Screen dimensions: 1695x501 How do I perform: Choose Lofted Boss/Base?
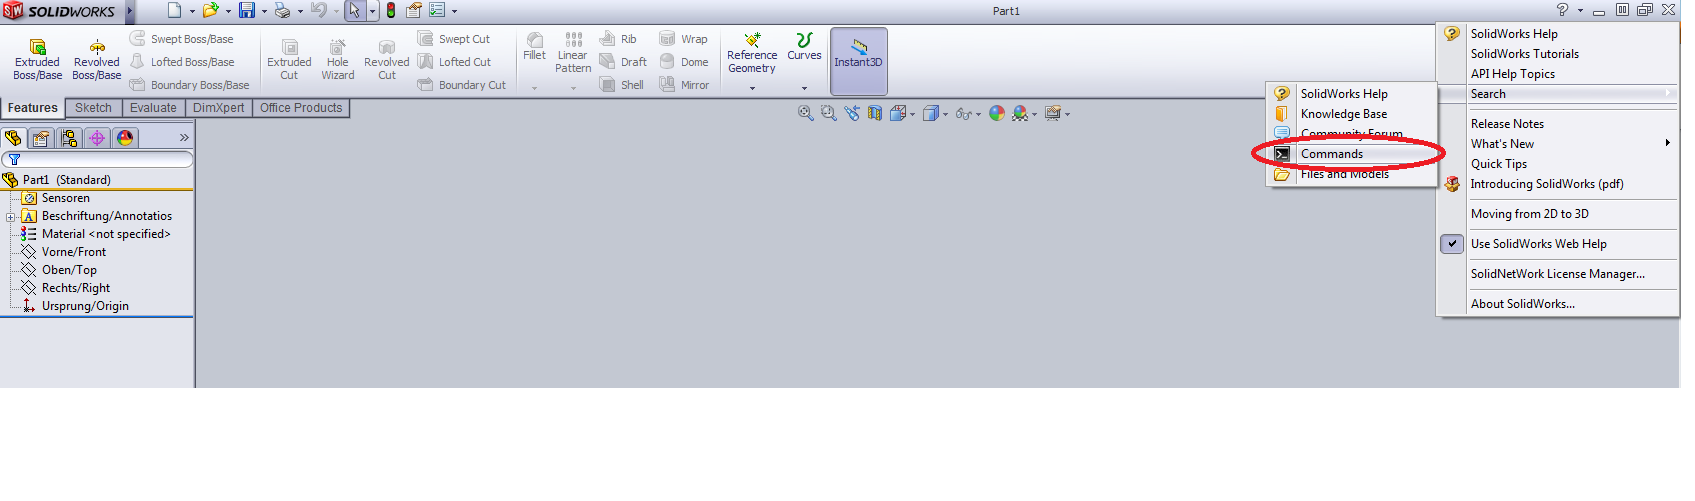[181, 62]
